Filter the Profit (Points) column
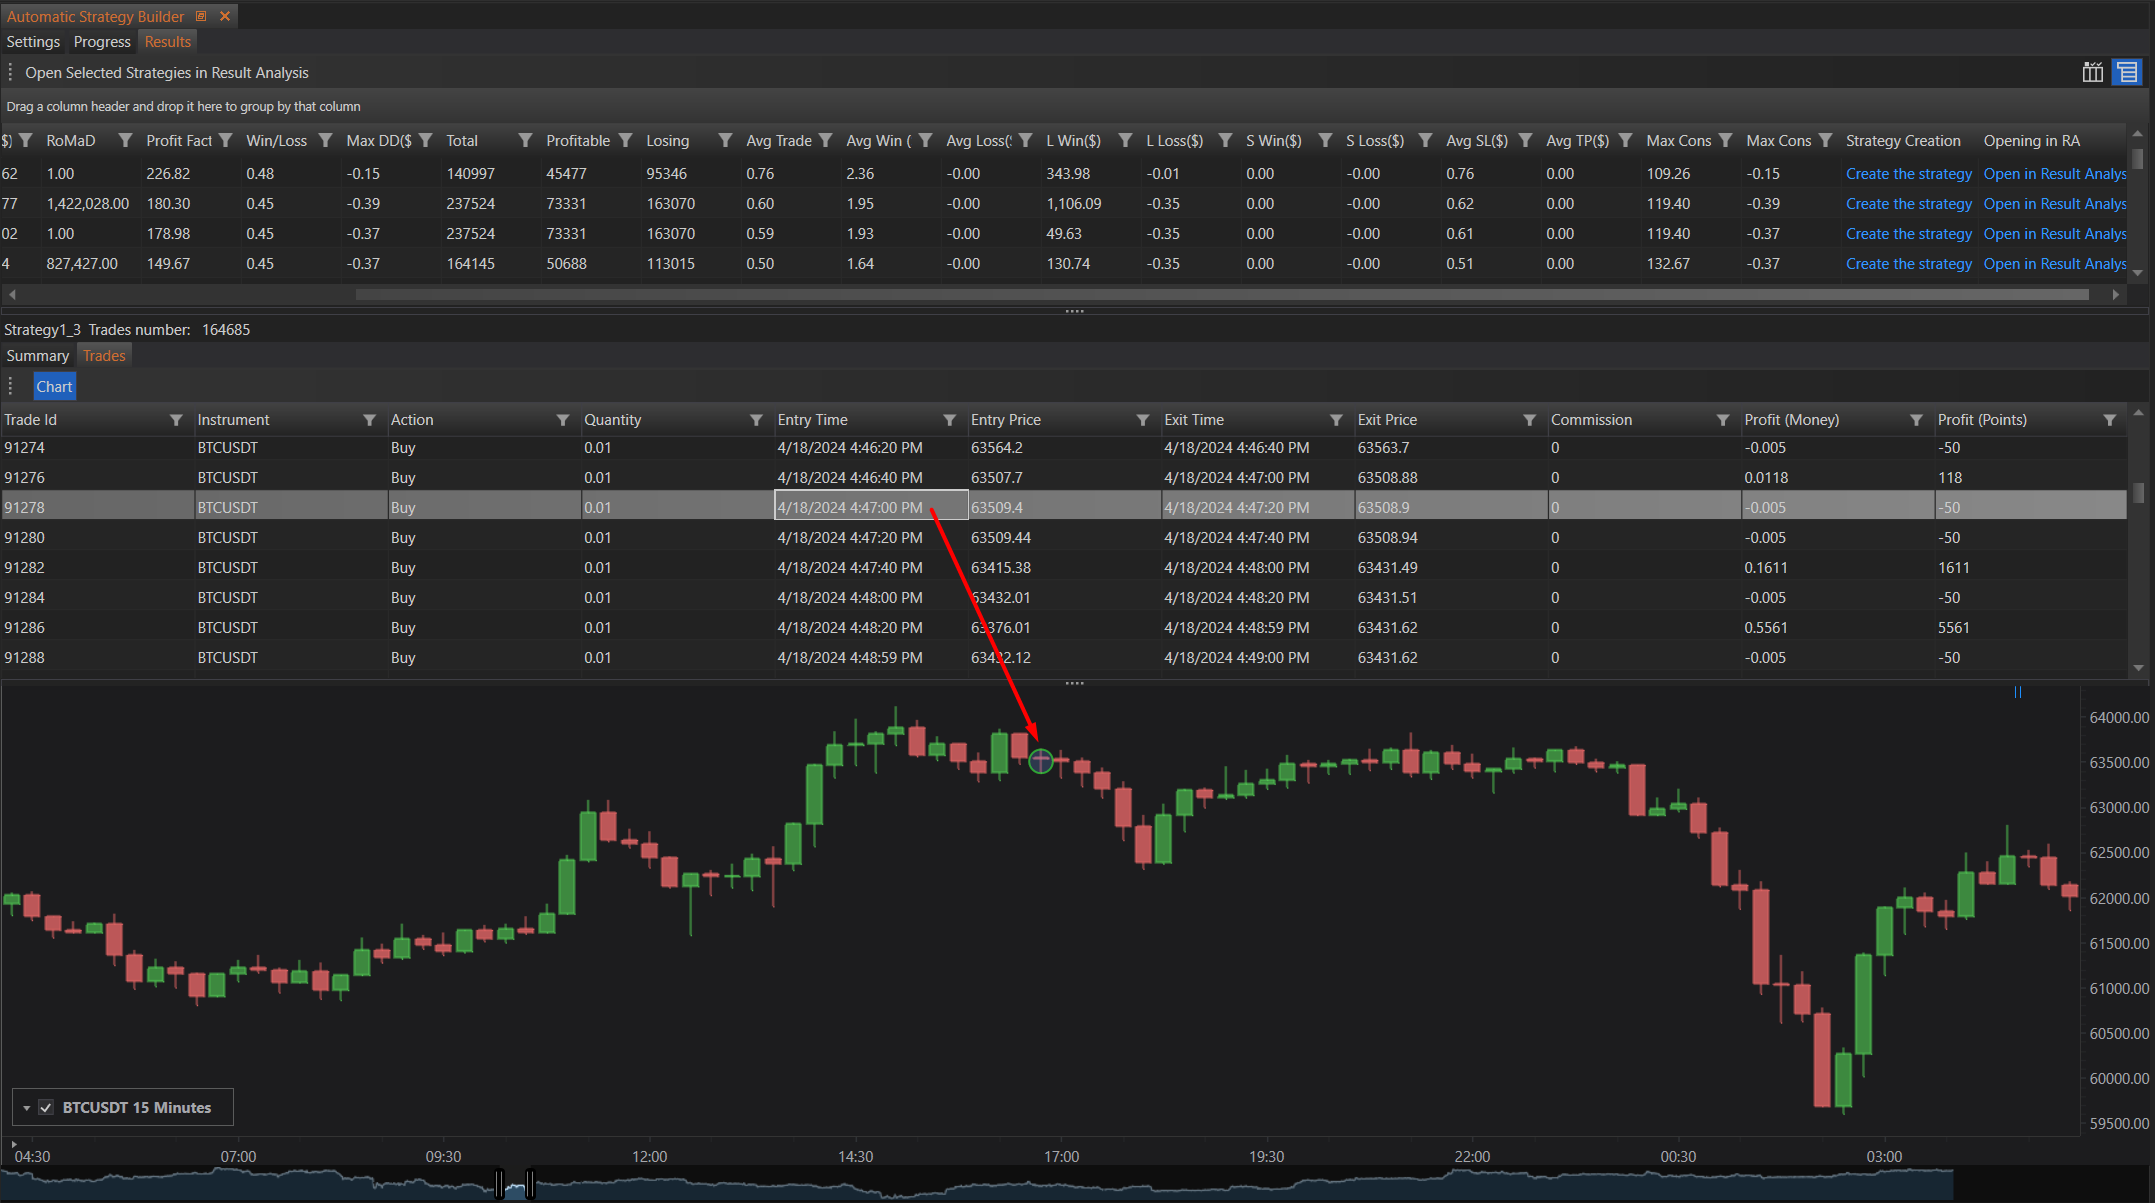This screenshot has height=1203, width=2155. coord(2109,420)
